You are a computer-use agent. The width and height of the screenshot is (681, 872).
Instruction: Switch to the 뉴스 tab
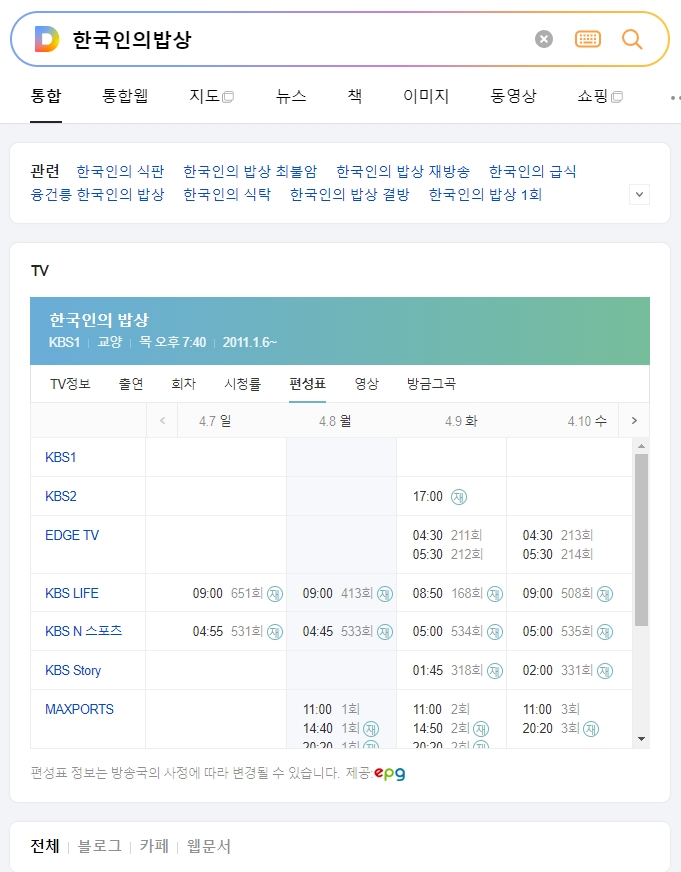coord(291,96)
